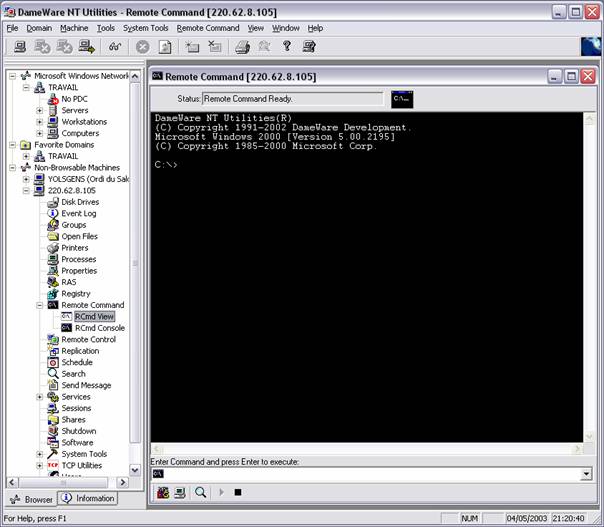Open the Remote Command menu
This screenshot has width=604, height=527.
click(x=208, y=28)
